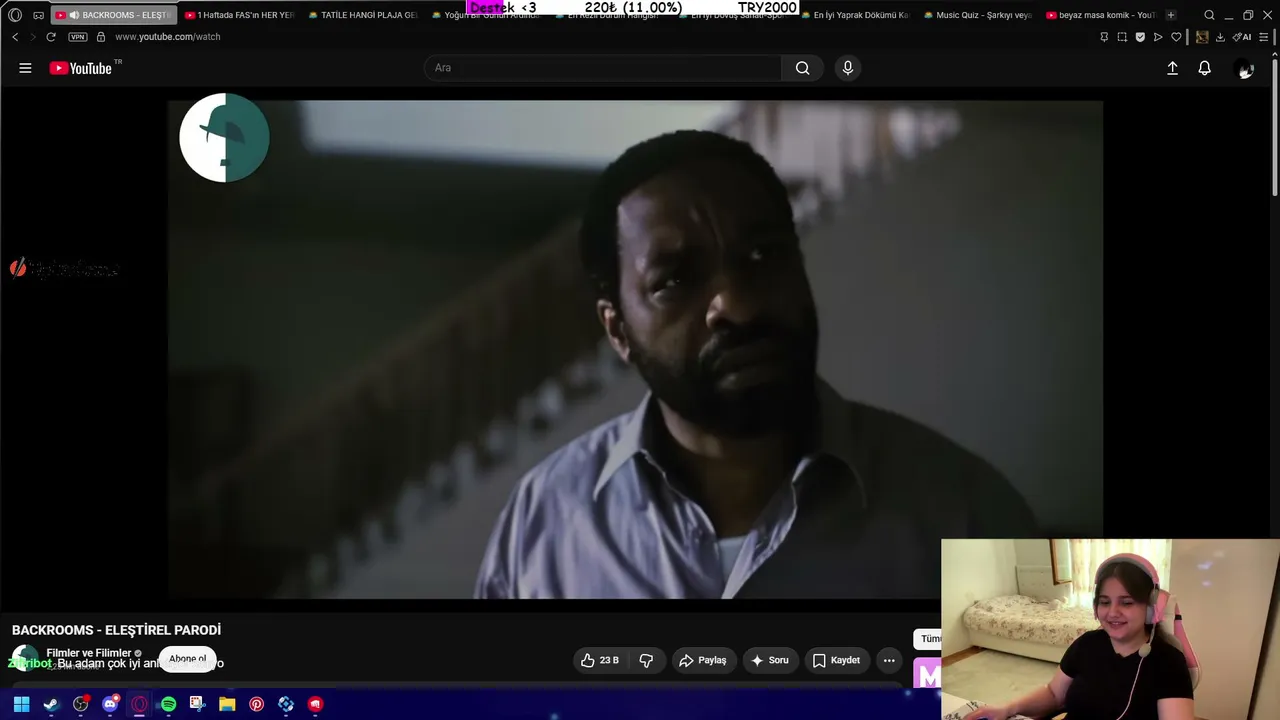Switch to 'Music Quiz - Şarkıyı' tab
Image resolution: width=1280 pixels, height=720 pixels.
(x=979, y=15)
